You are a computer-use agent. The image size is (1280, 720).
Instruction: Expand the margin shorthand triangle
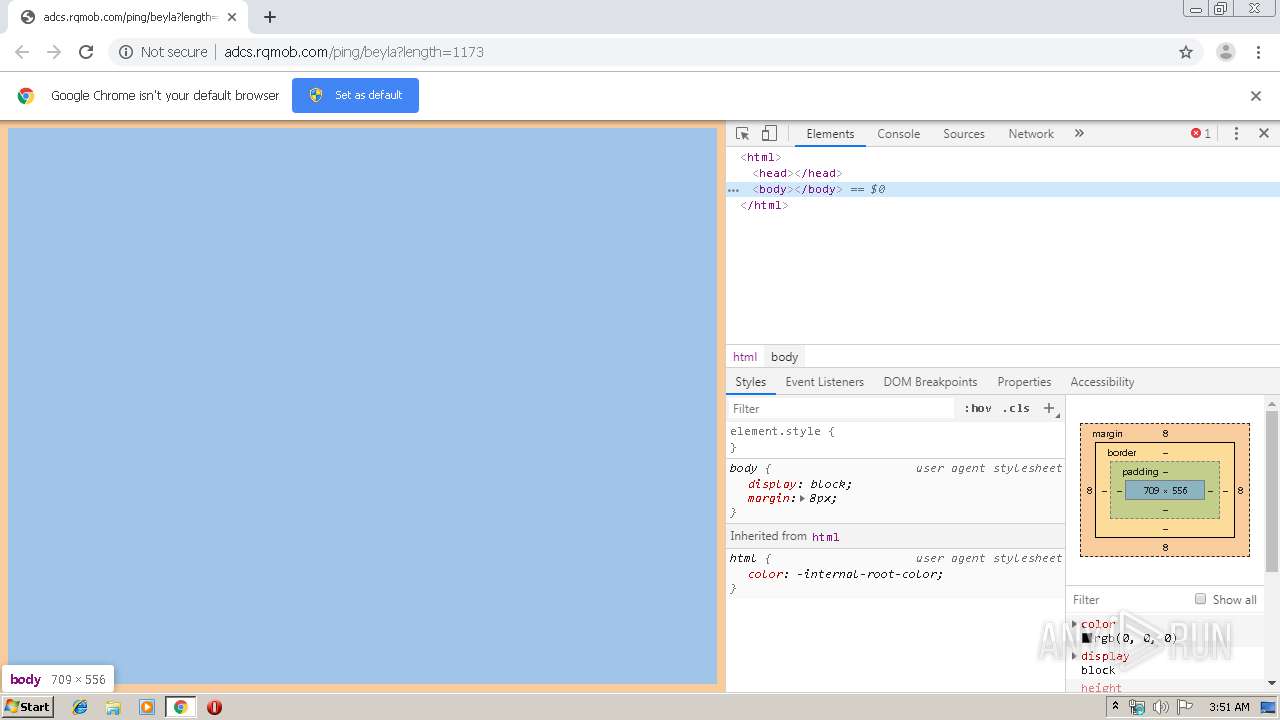pyautogui.click(x=802, y=498)
